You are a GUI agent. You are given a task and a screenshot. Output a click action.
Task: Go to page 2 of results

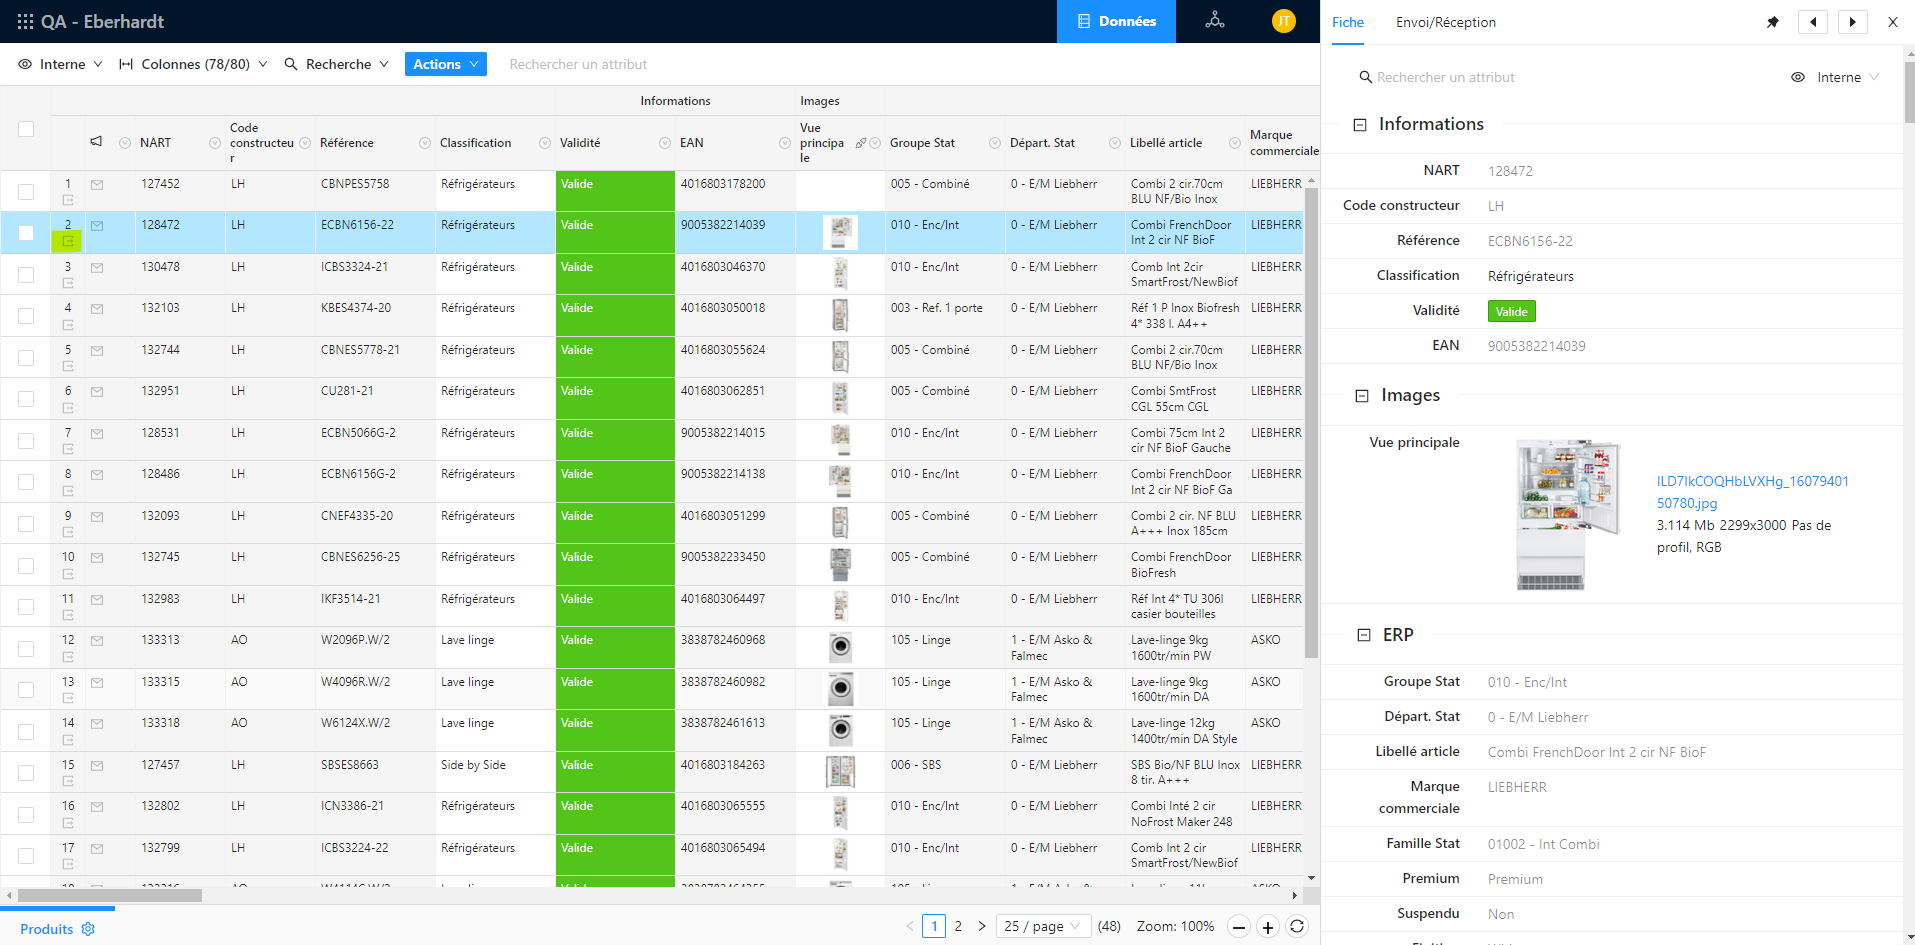[x=958, y=926]
